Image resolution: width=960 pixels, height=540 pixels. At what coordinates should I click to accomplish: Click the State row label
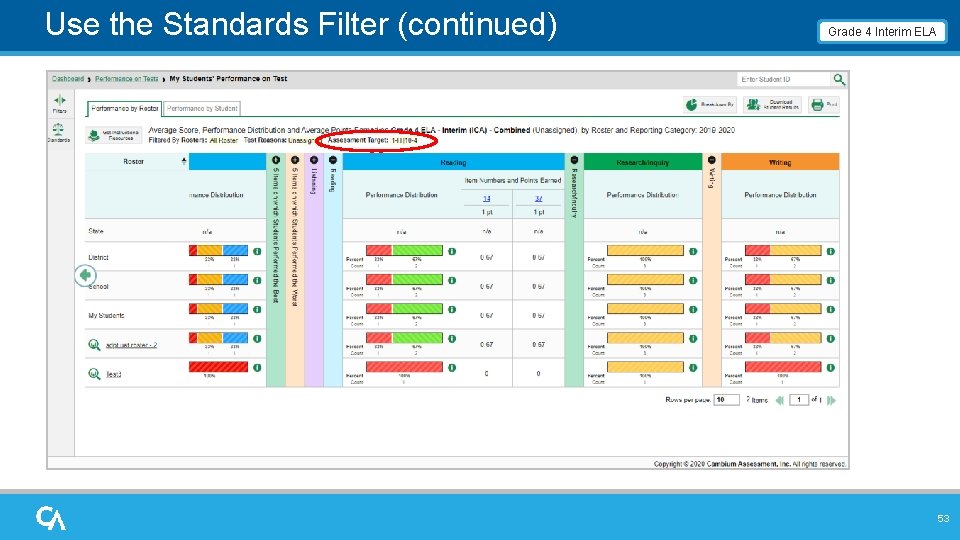tap(96, 231)
